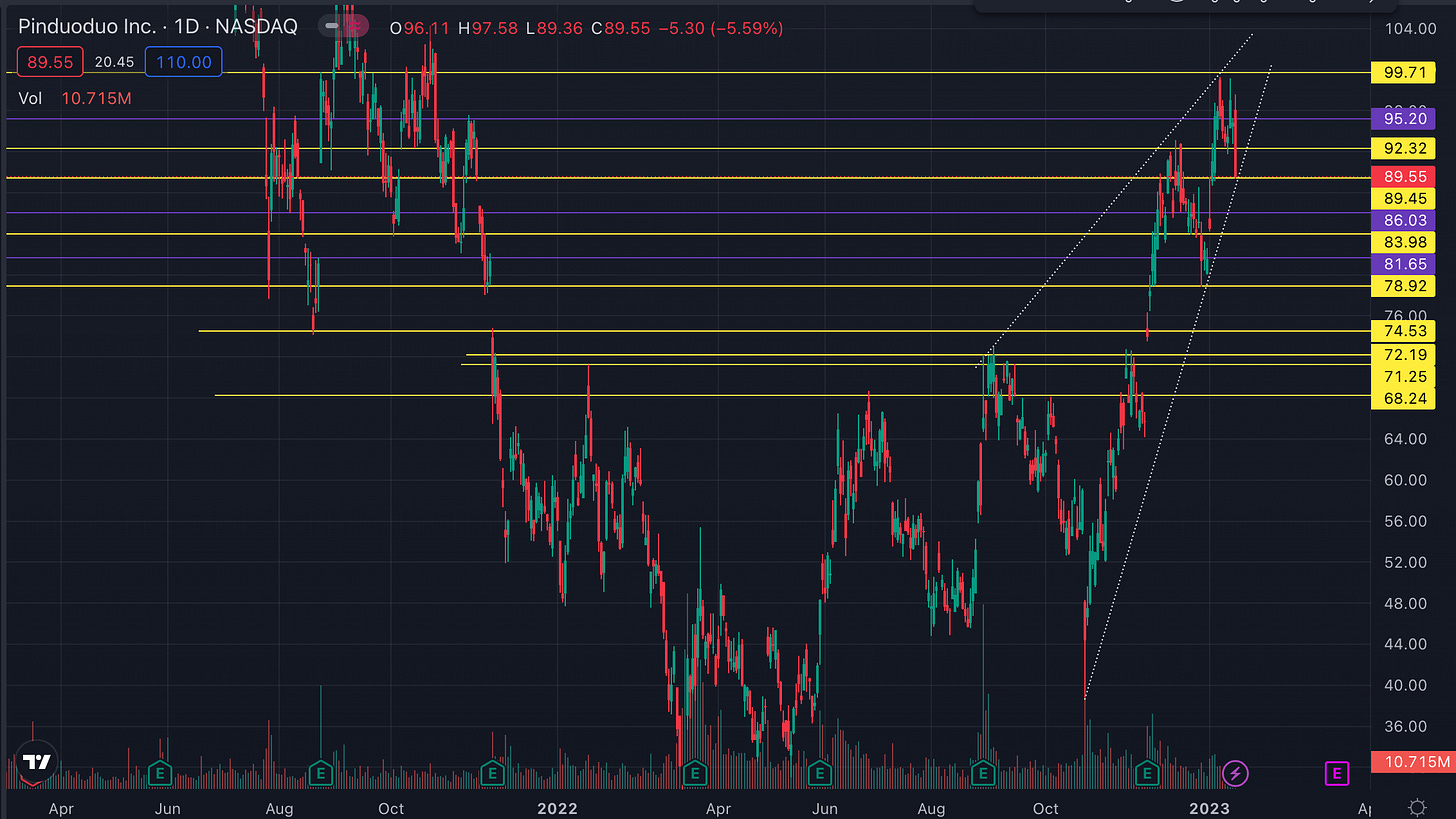Open the March 2022 earnings marker
The image size is (1456, 819).
(694, 773)
